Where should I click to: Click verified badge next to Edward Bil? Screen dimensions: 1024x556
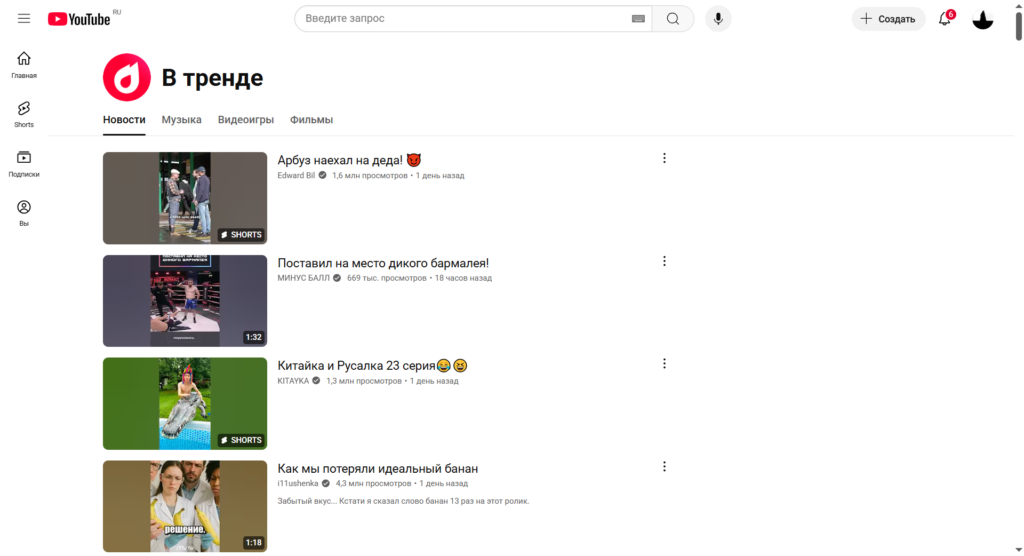[x=323, y=175]
